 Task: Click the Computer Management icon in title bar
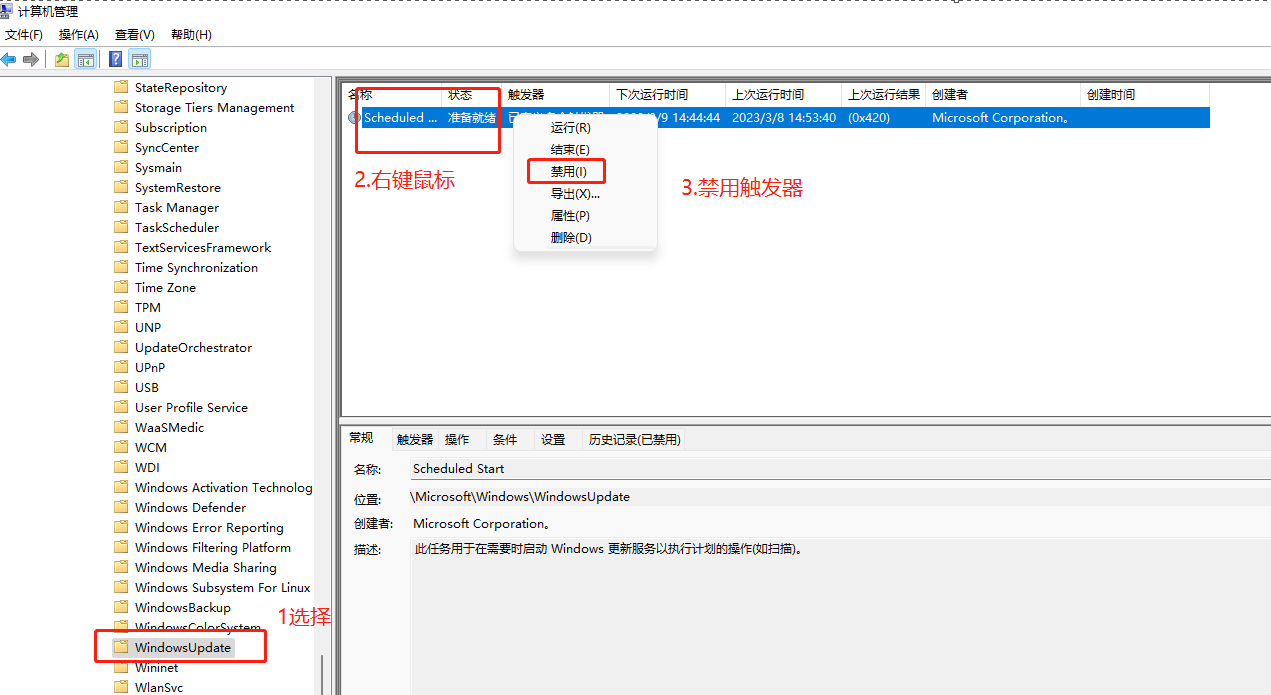pyautogui.click(x=7, y=10)
